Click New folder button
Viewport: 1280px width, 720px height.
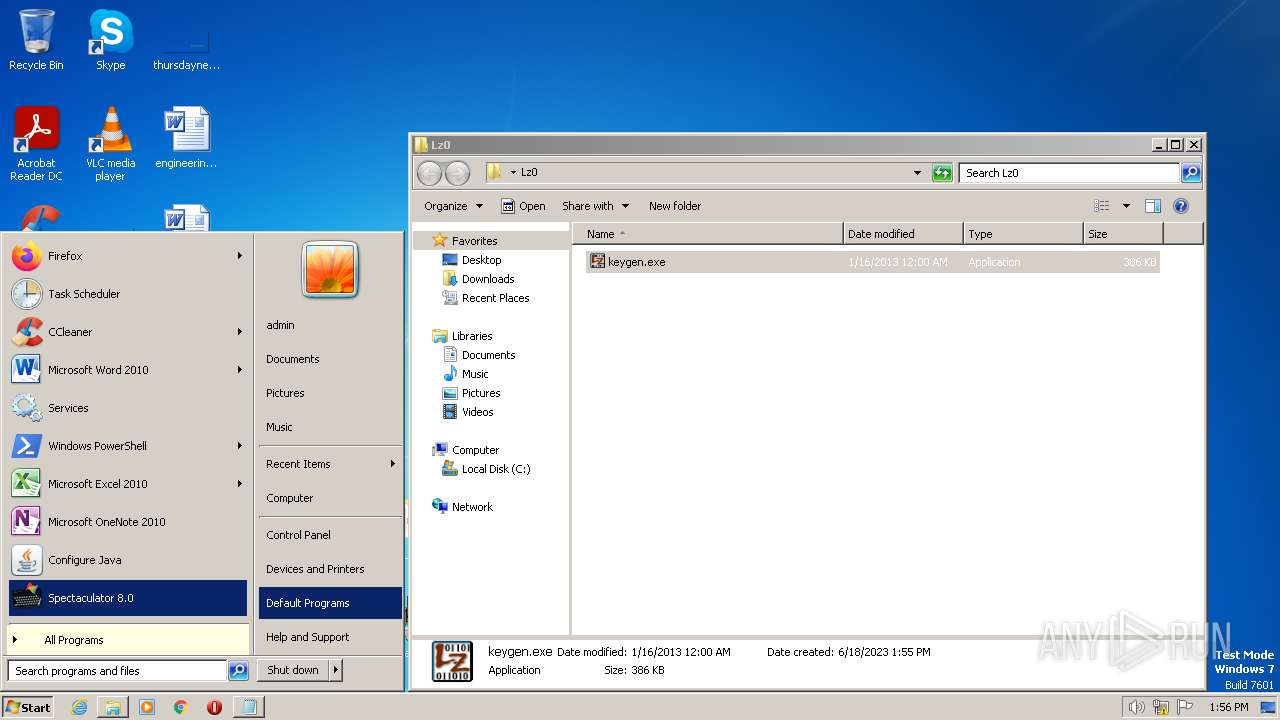tap(675, 206)
